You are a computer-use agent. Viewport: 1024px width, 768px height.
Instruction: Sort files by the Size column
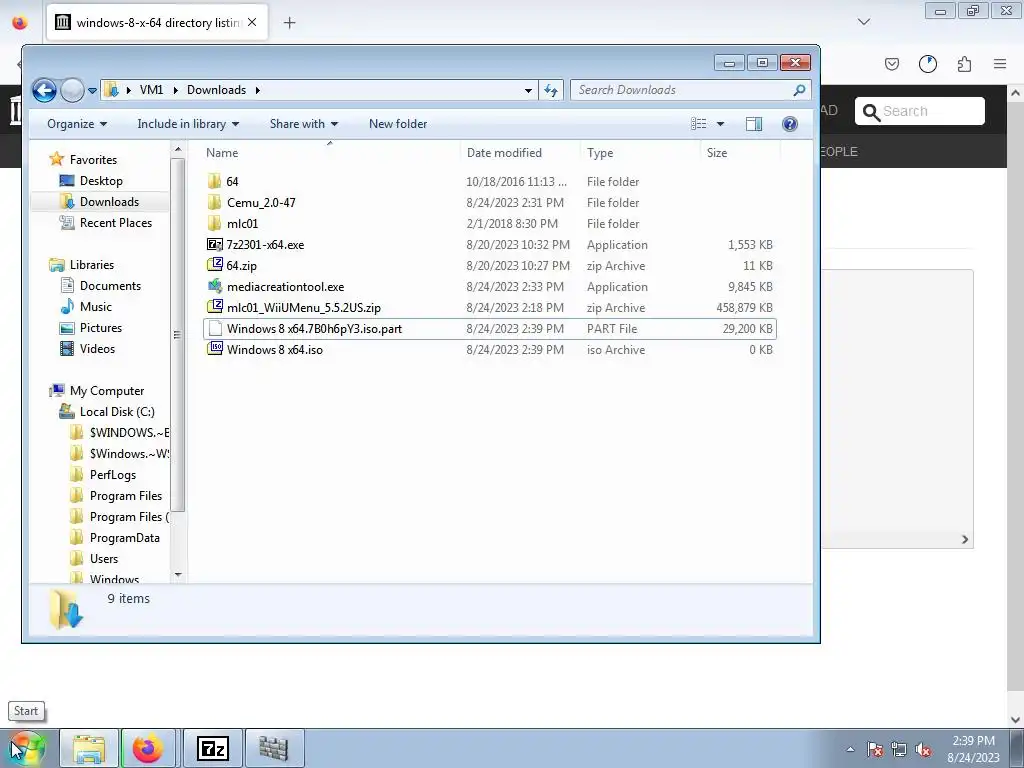click(x=716, y=153)
